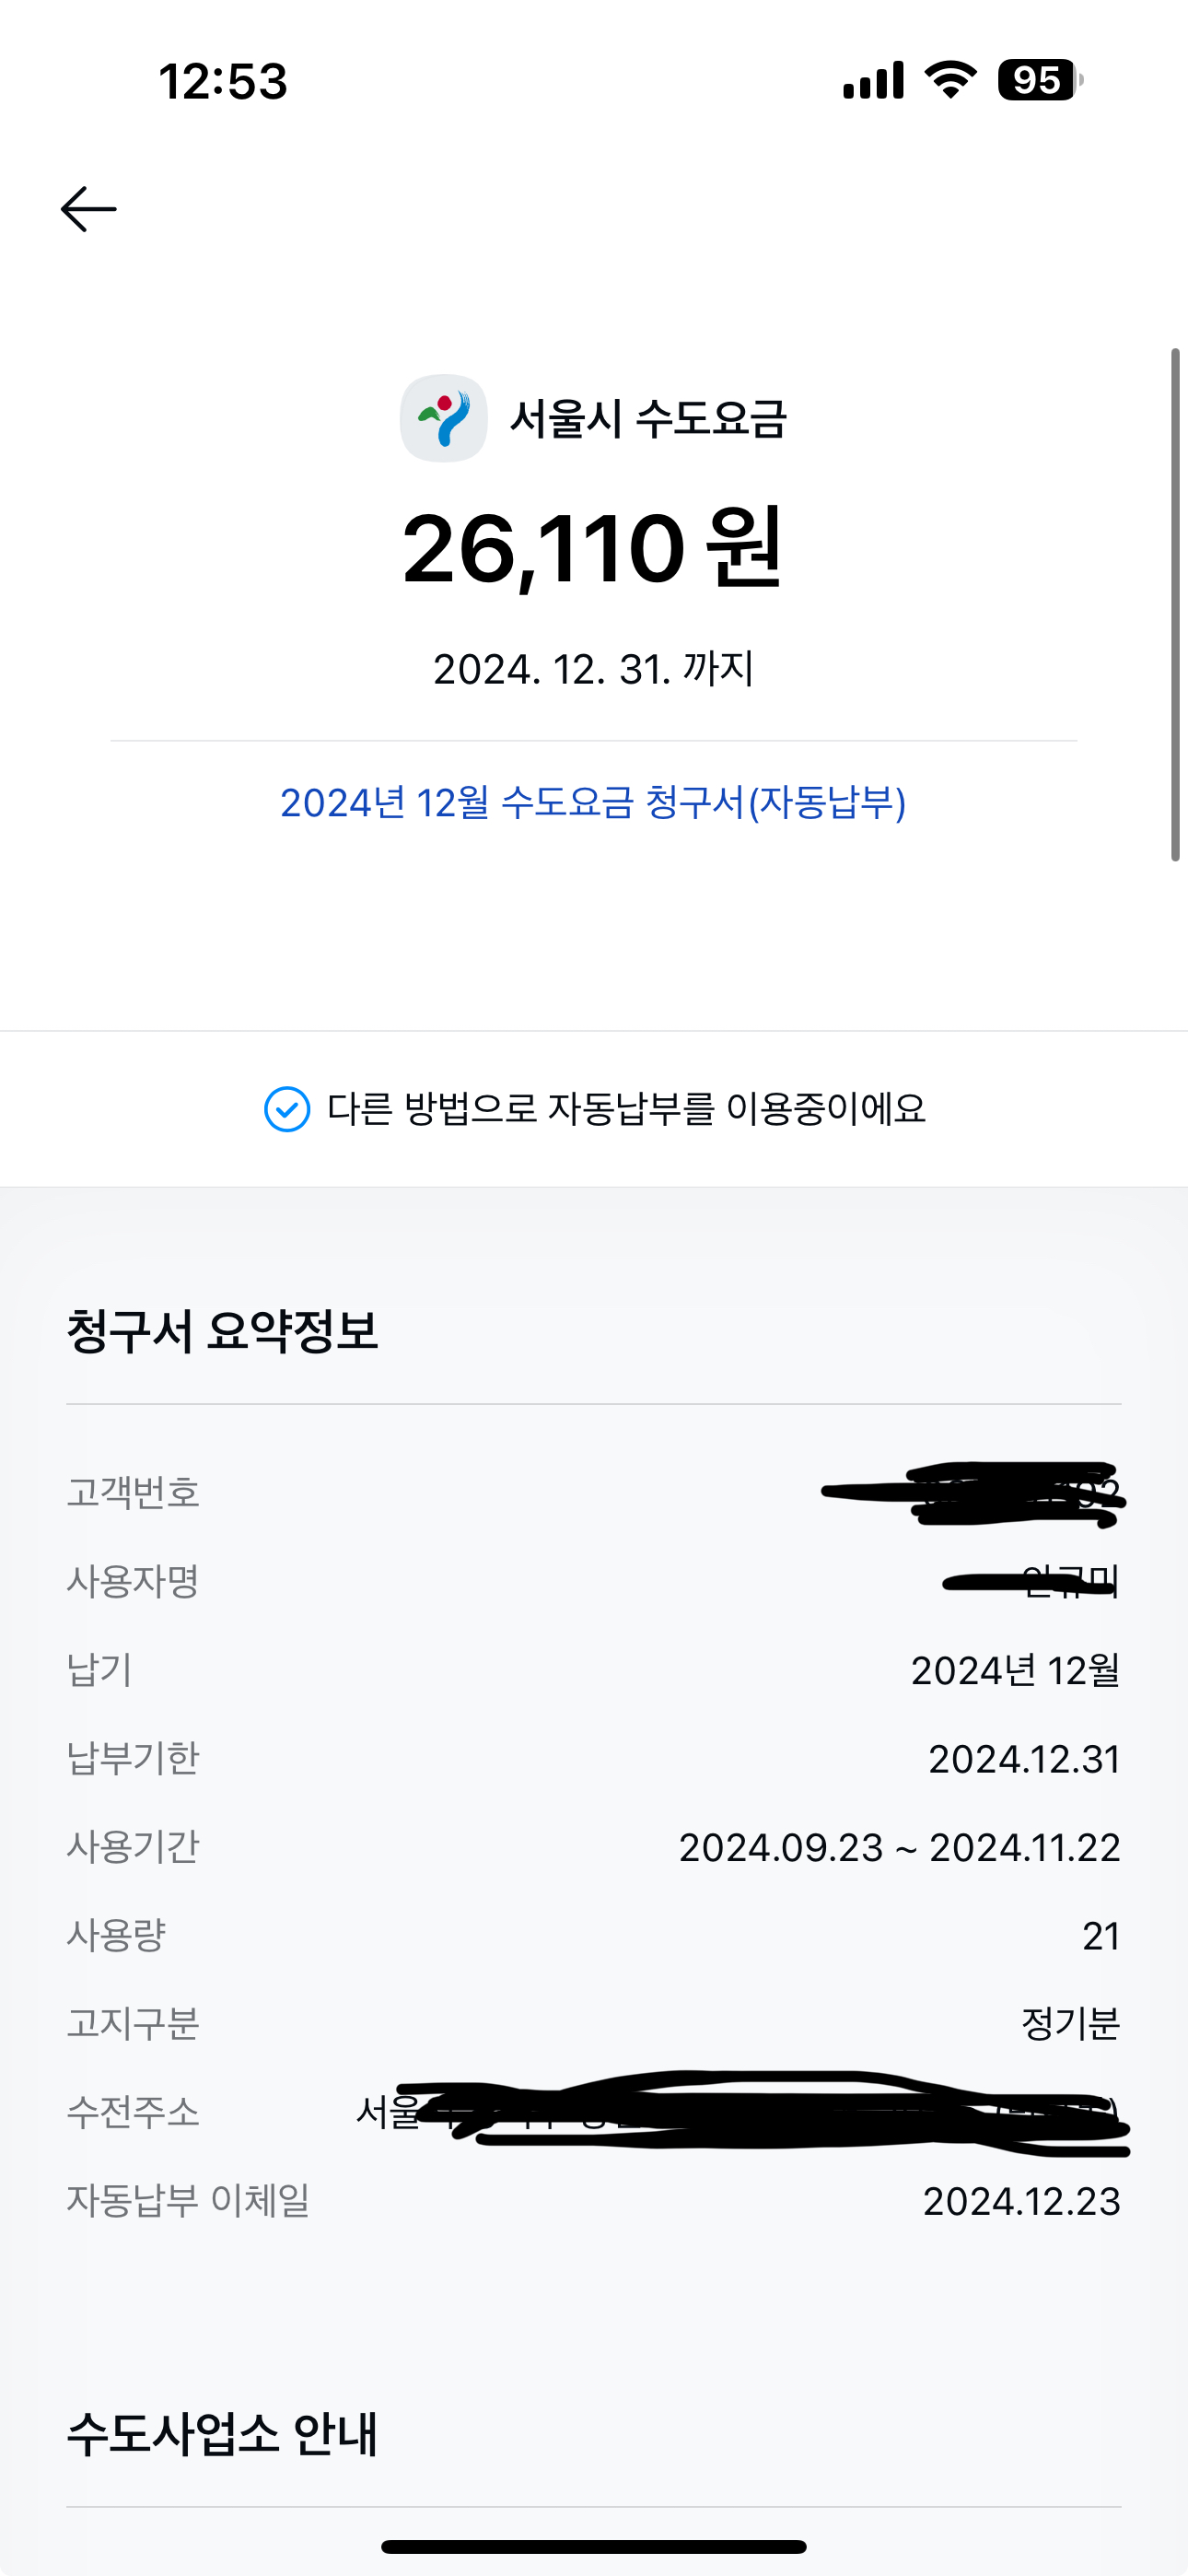Select the 사용기간 date range value
Screen dimensions: 1188x2576
[899, 1848]
